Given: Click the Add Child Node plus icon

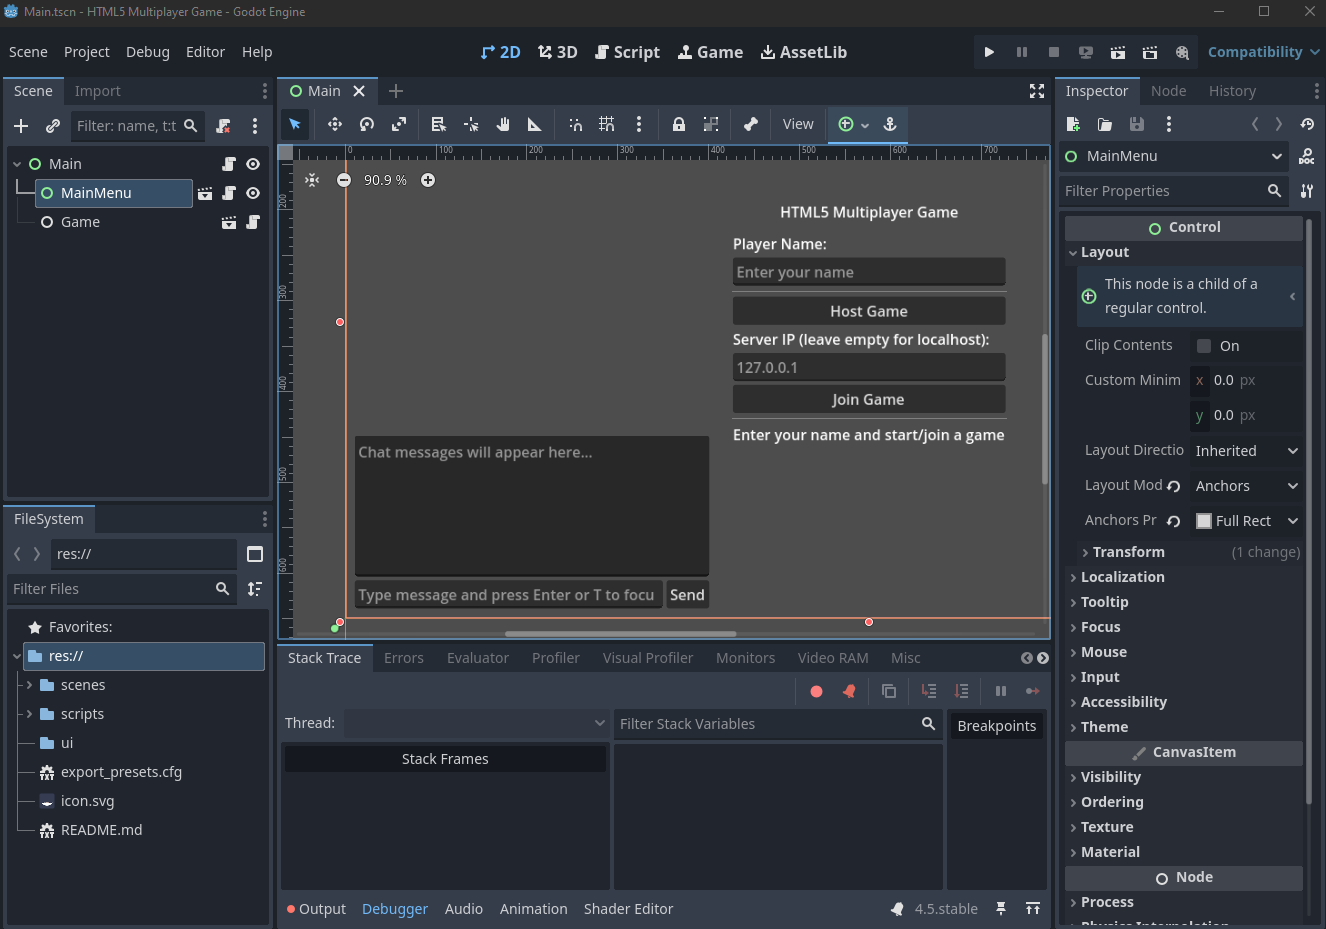Looking at the screenshot, I should tap(21, 126).
